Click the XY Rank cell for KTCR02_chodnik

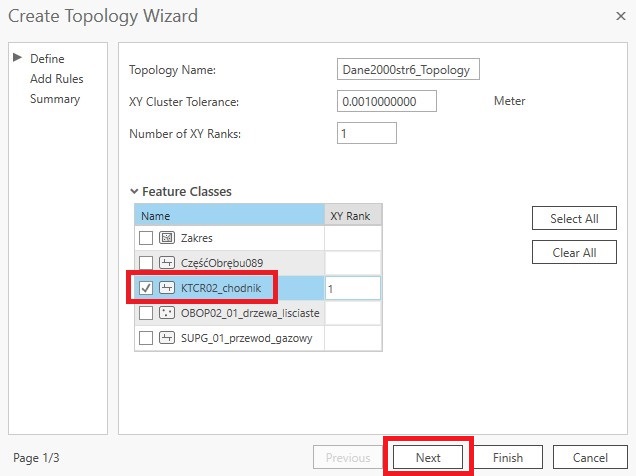pos(352,288)
